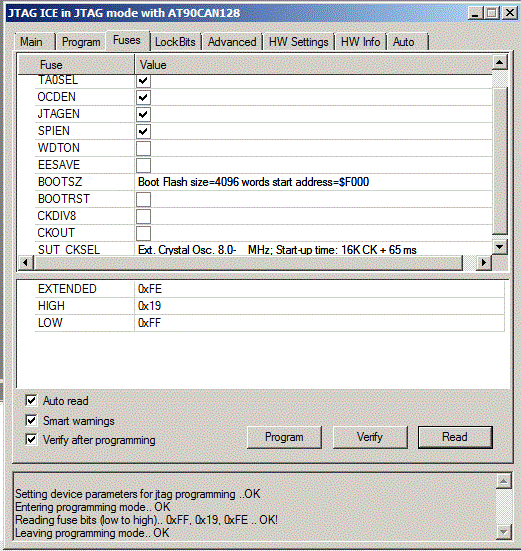The width and height of the screenshot is (521, 551).
Task: Click the log panel scroll-up arrow
Action: (503, 481)
